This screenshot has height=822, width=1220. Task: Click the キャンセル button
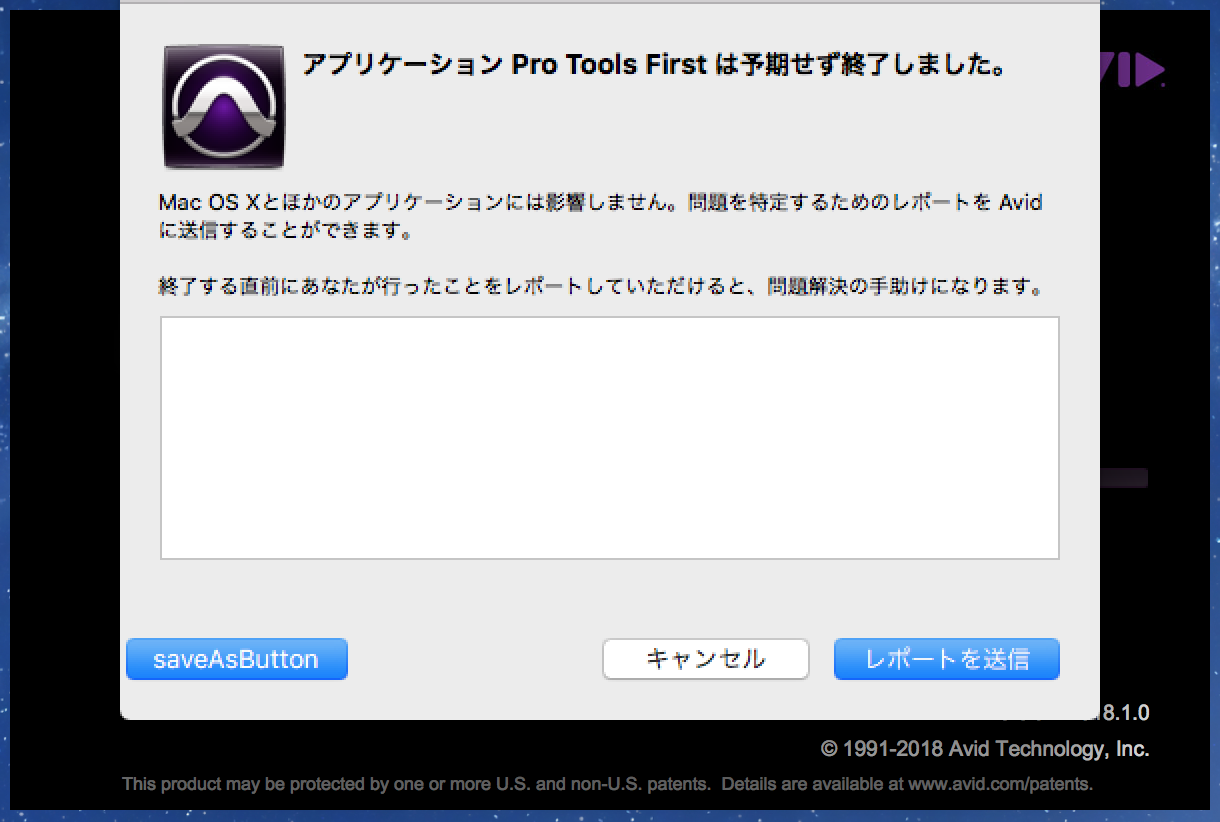coord(706,659)
